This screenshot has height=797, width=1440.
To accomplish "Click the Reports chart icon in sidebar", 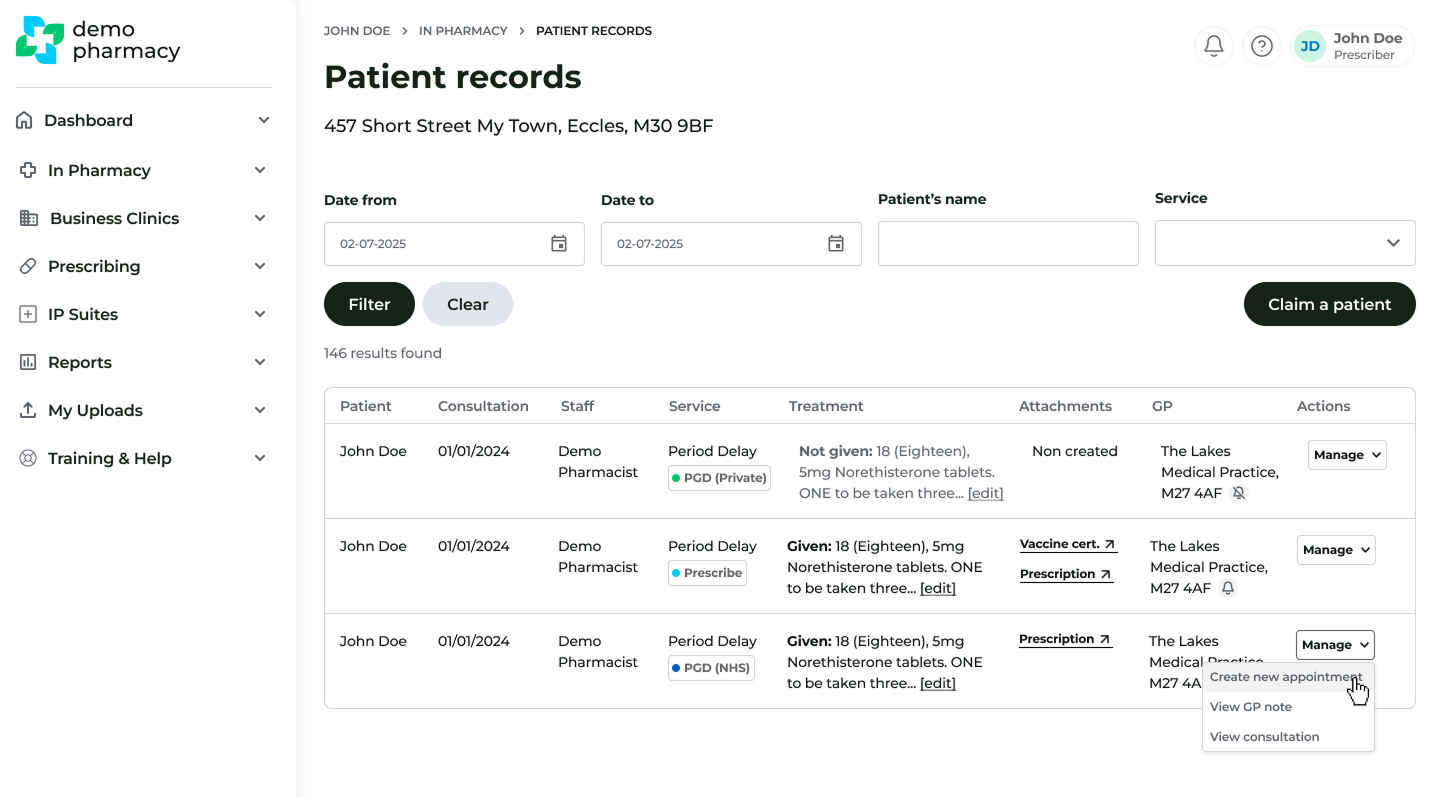I will pyautogui.click(x=28, y=362).
